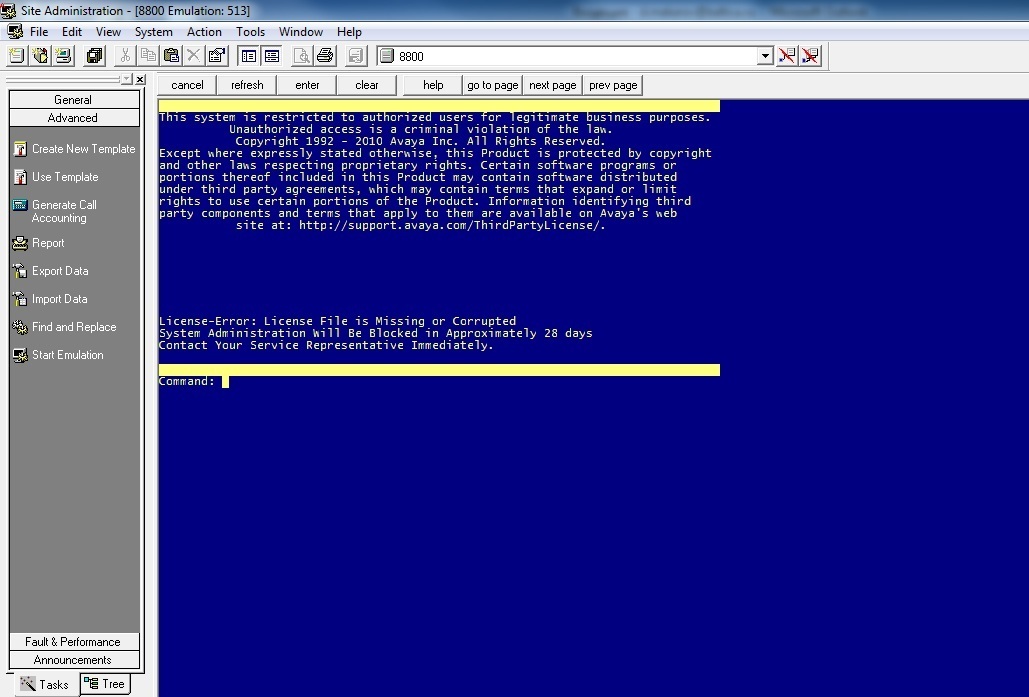Screen dimensions: 1029x697
Task: Click the Start Emulation icon
Action: tap(20, 355)
